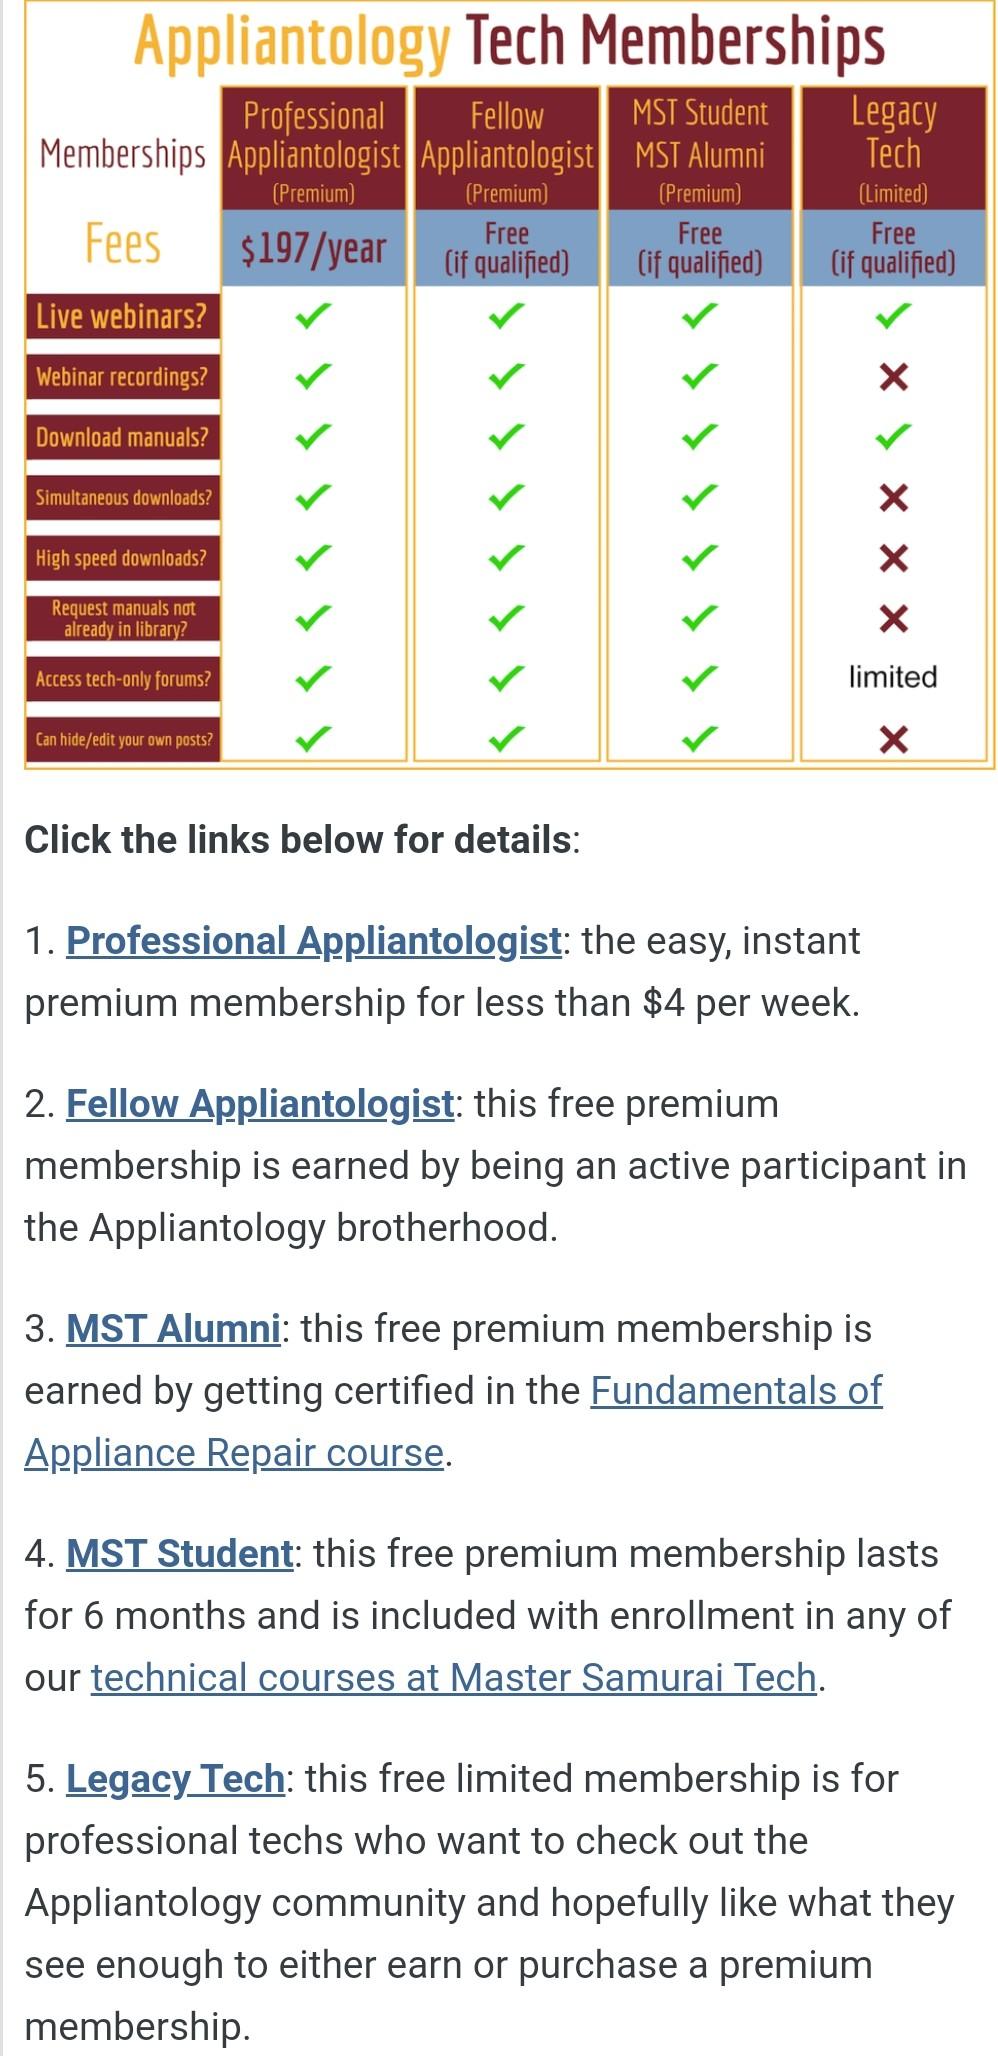
Task: Open the Professional Appliantologist link
Action: pyautogui.click(x=313, y=941)
